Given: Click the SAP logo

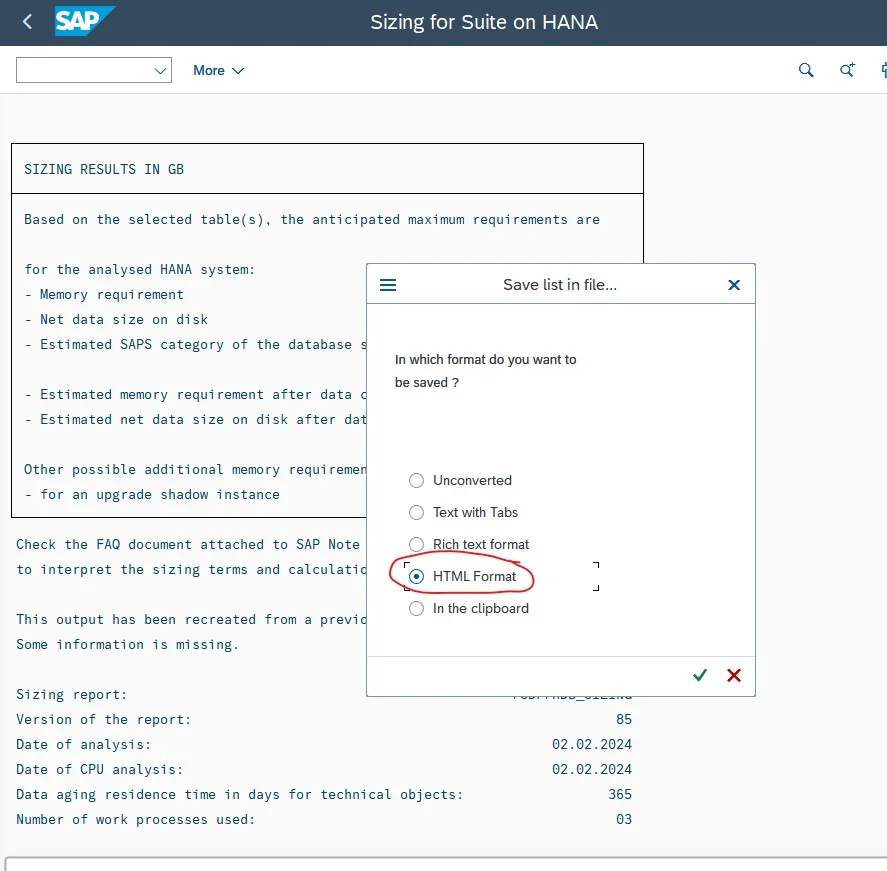Looking at the screenshot, I should coord(84,21).
